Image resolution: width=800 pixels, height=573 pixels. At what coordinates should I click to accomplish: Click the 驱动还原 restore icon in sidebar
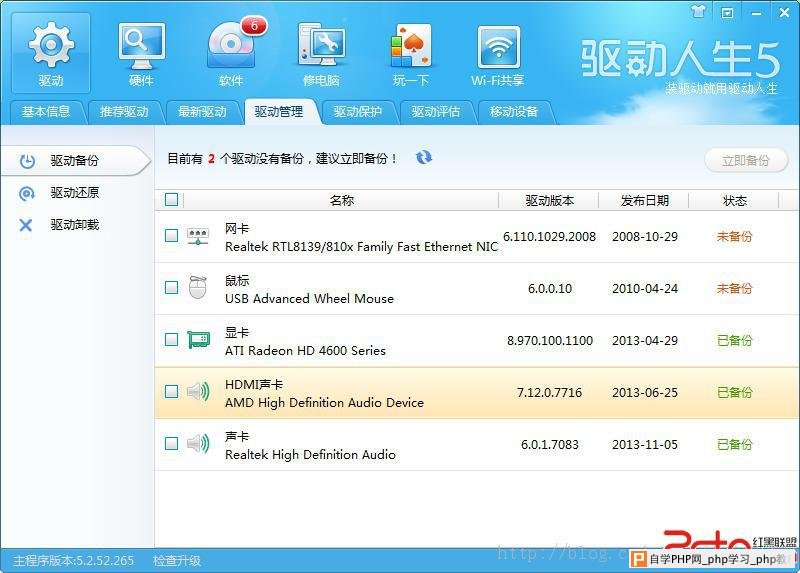(x=27, y=193)
